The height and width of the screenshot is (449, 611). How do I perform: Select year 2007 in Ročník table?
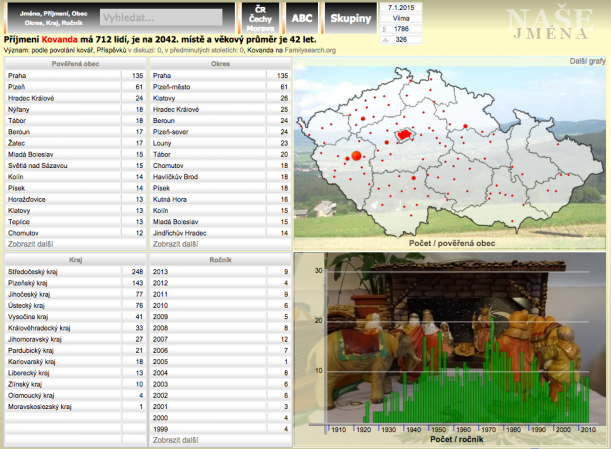point(162,339)
